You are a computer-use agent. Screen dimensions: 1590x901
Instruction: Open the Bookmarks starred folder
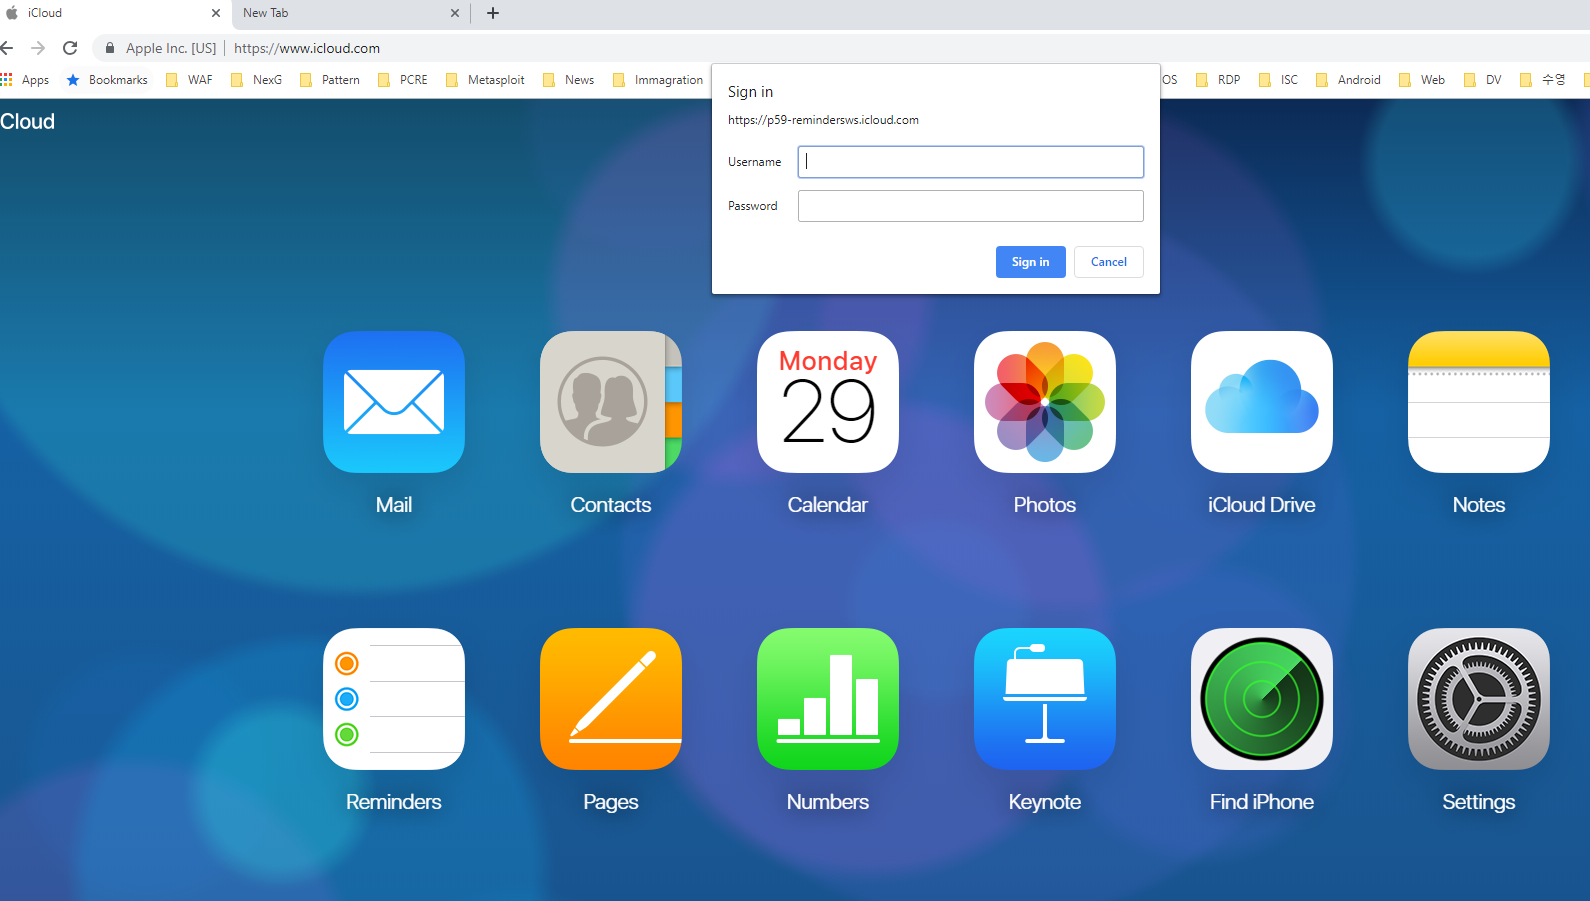tap(107, 80)
